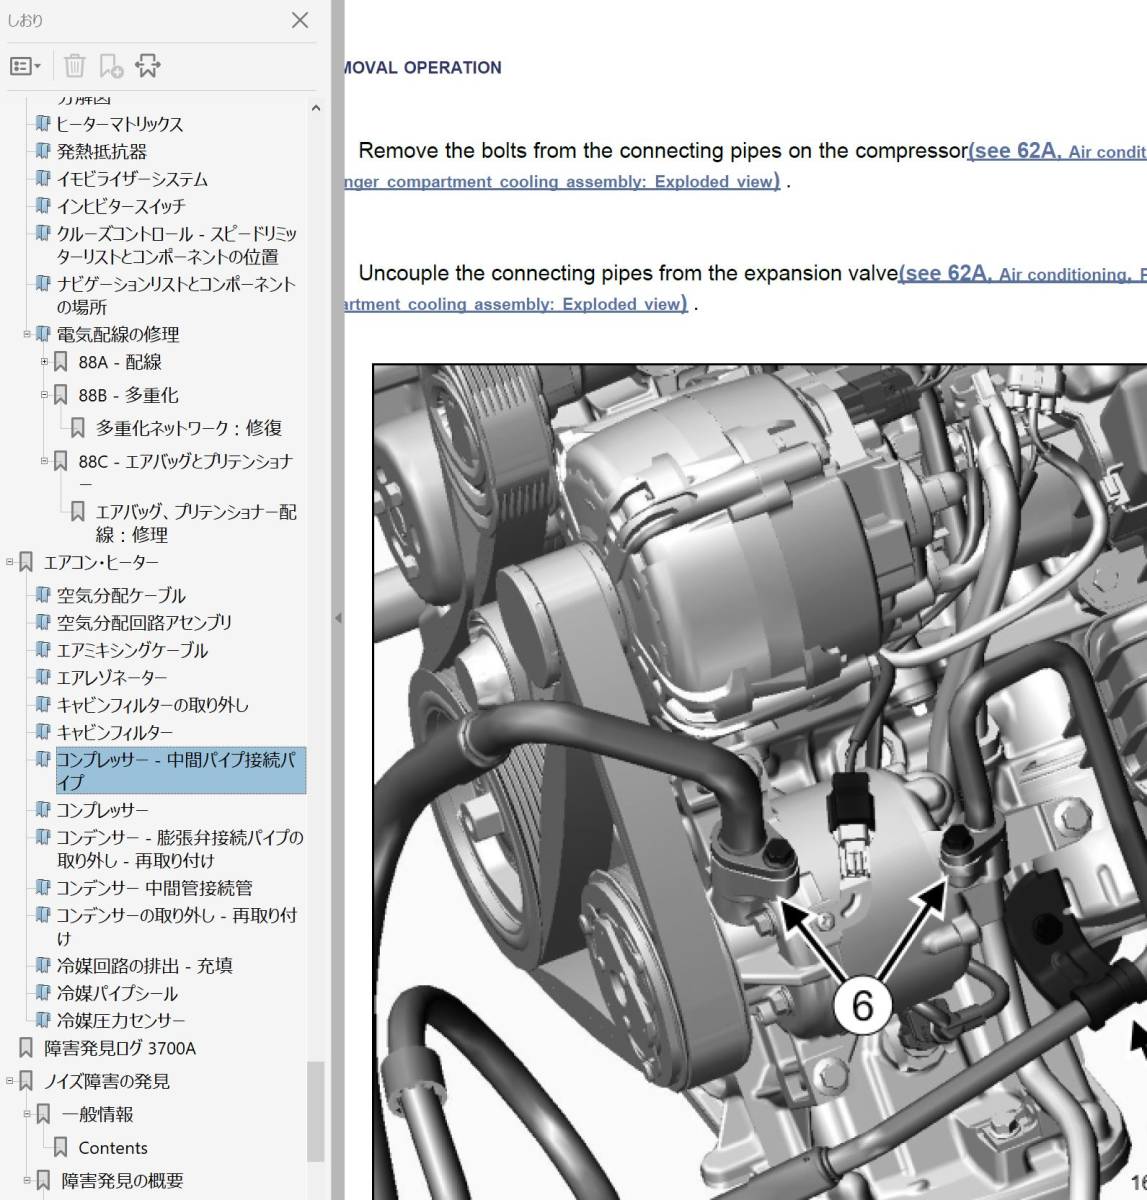The width and height of the screenshot is (1147, 1200).
Task: Go to コンデンサー - 膨張弁接続パイプ bookmark
Action: (179, 849)
